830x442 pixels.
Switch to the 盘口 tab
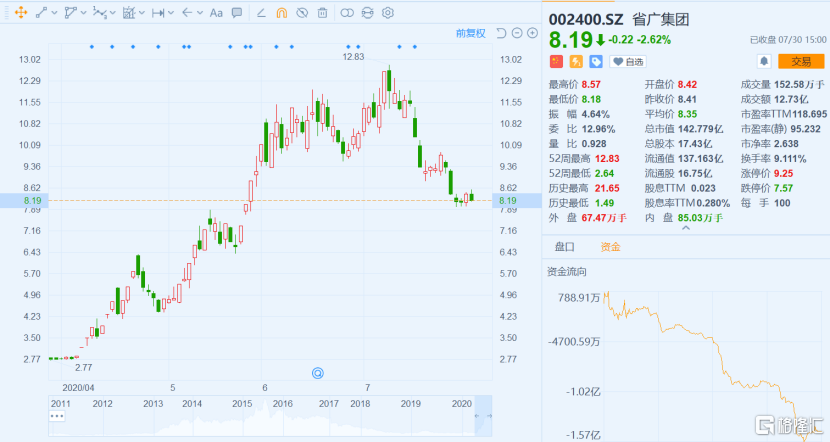(564, 247)
